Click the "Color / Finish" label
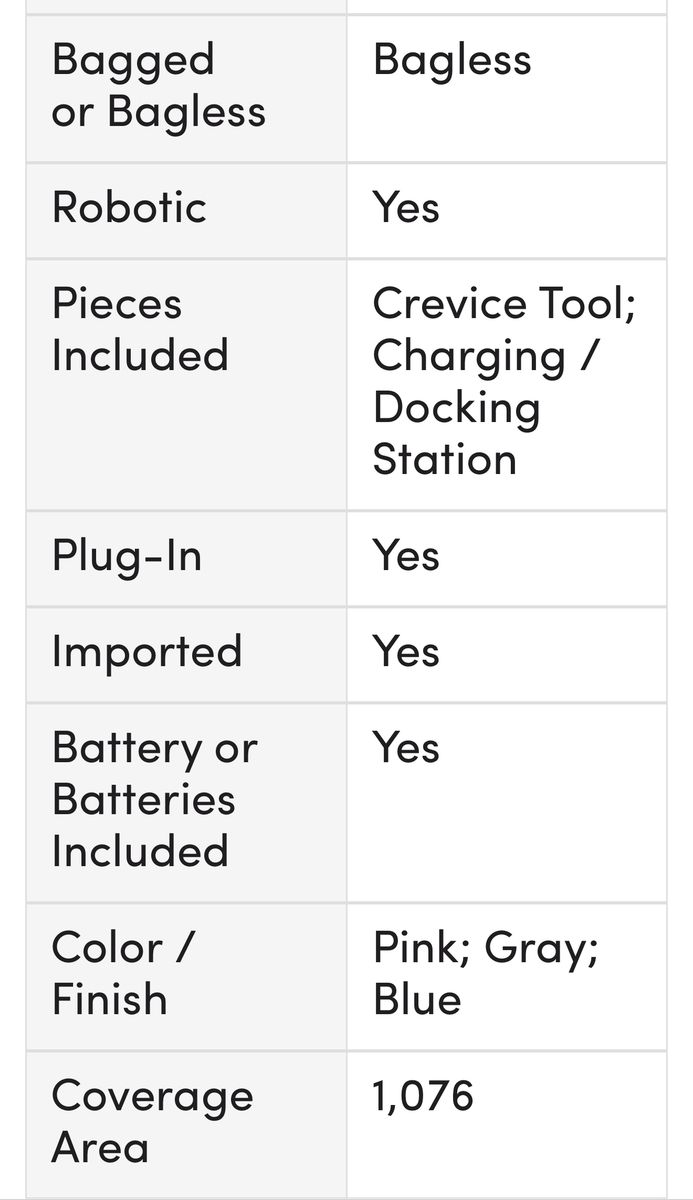Image resolution: width=693 pixels, height=1200 pixels. point(122,974)
